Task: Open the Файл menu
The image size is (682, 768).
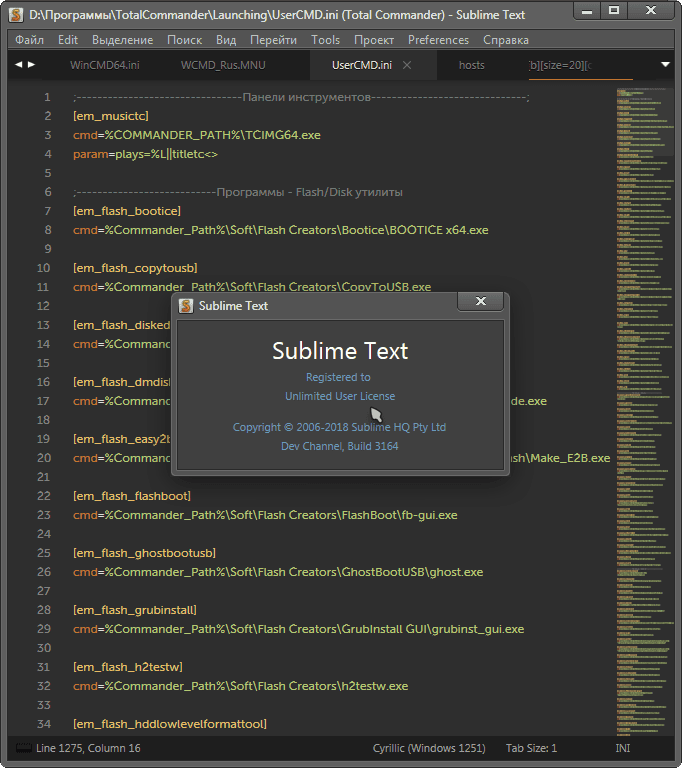Action: pos(29,40)
